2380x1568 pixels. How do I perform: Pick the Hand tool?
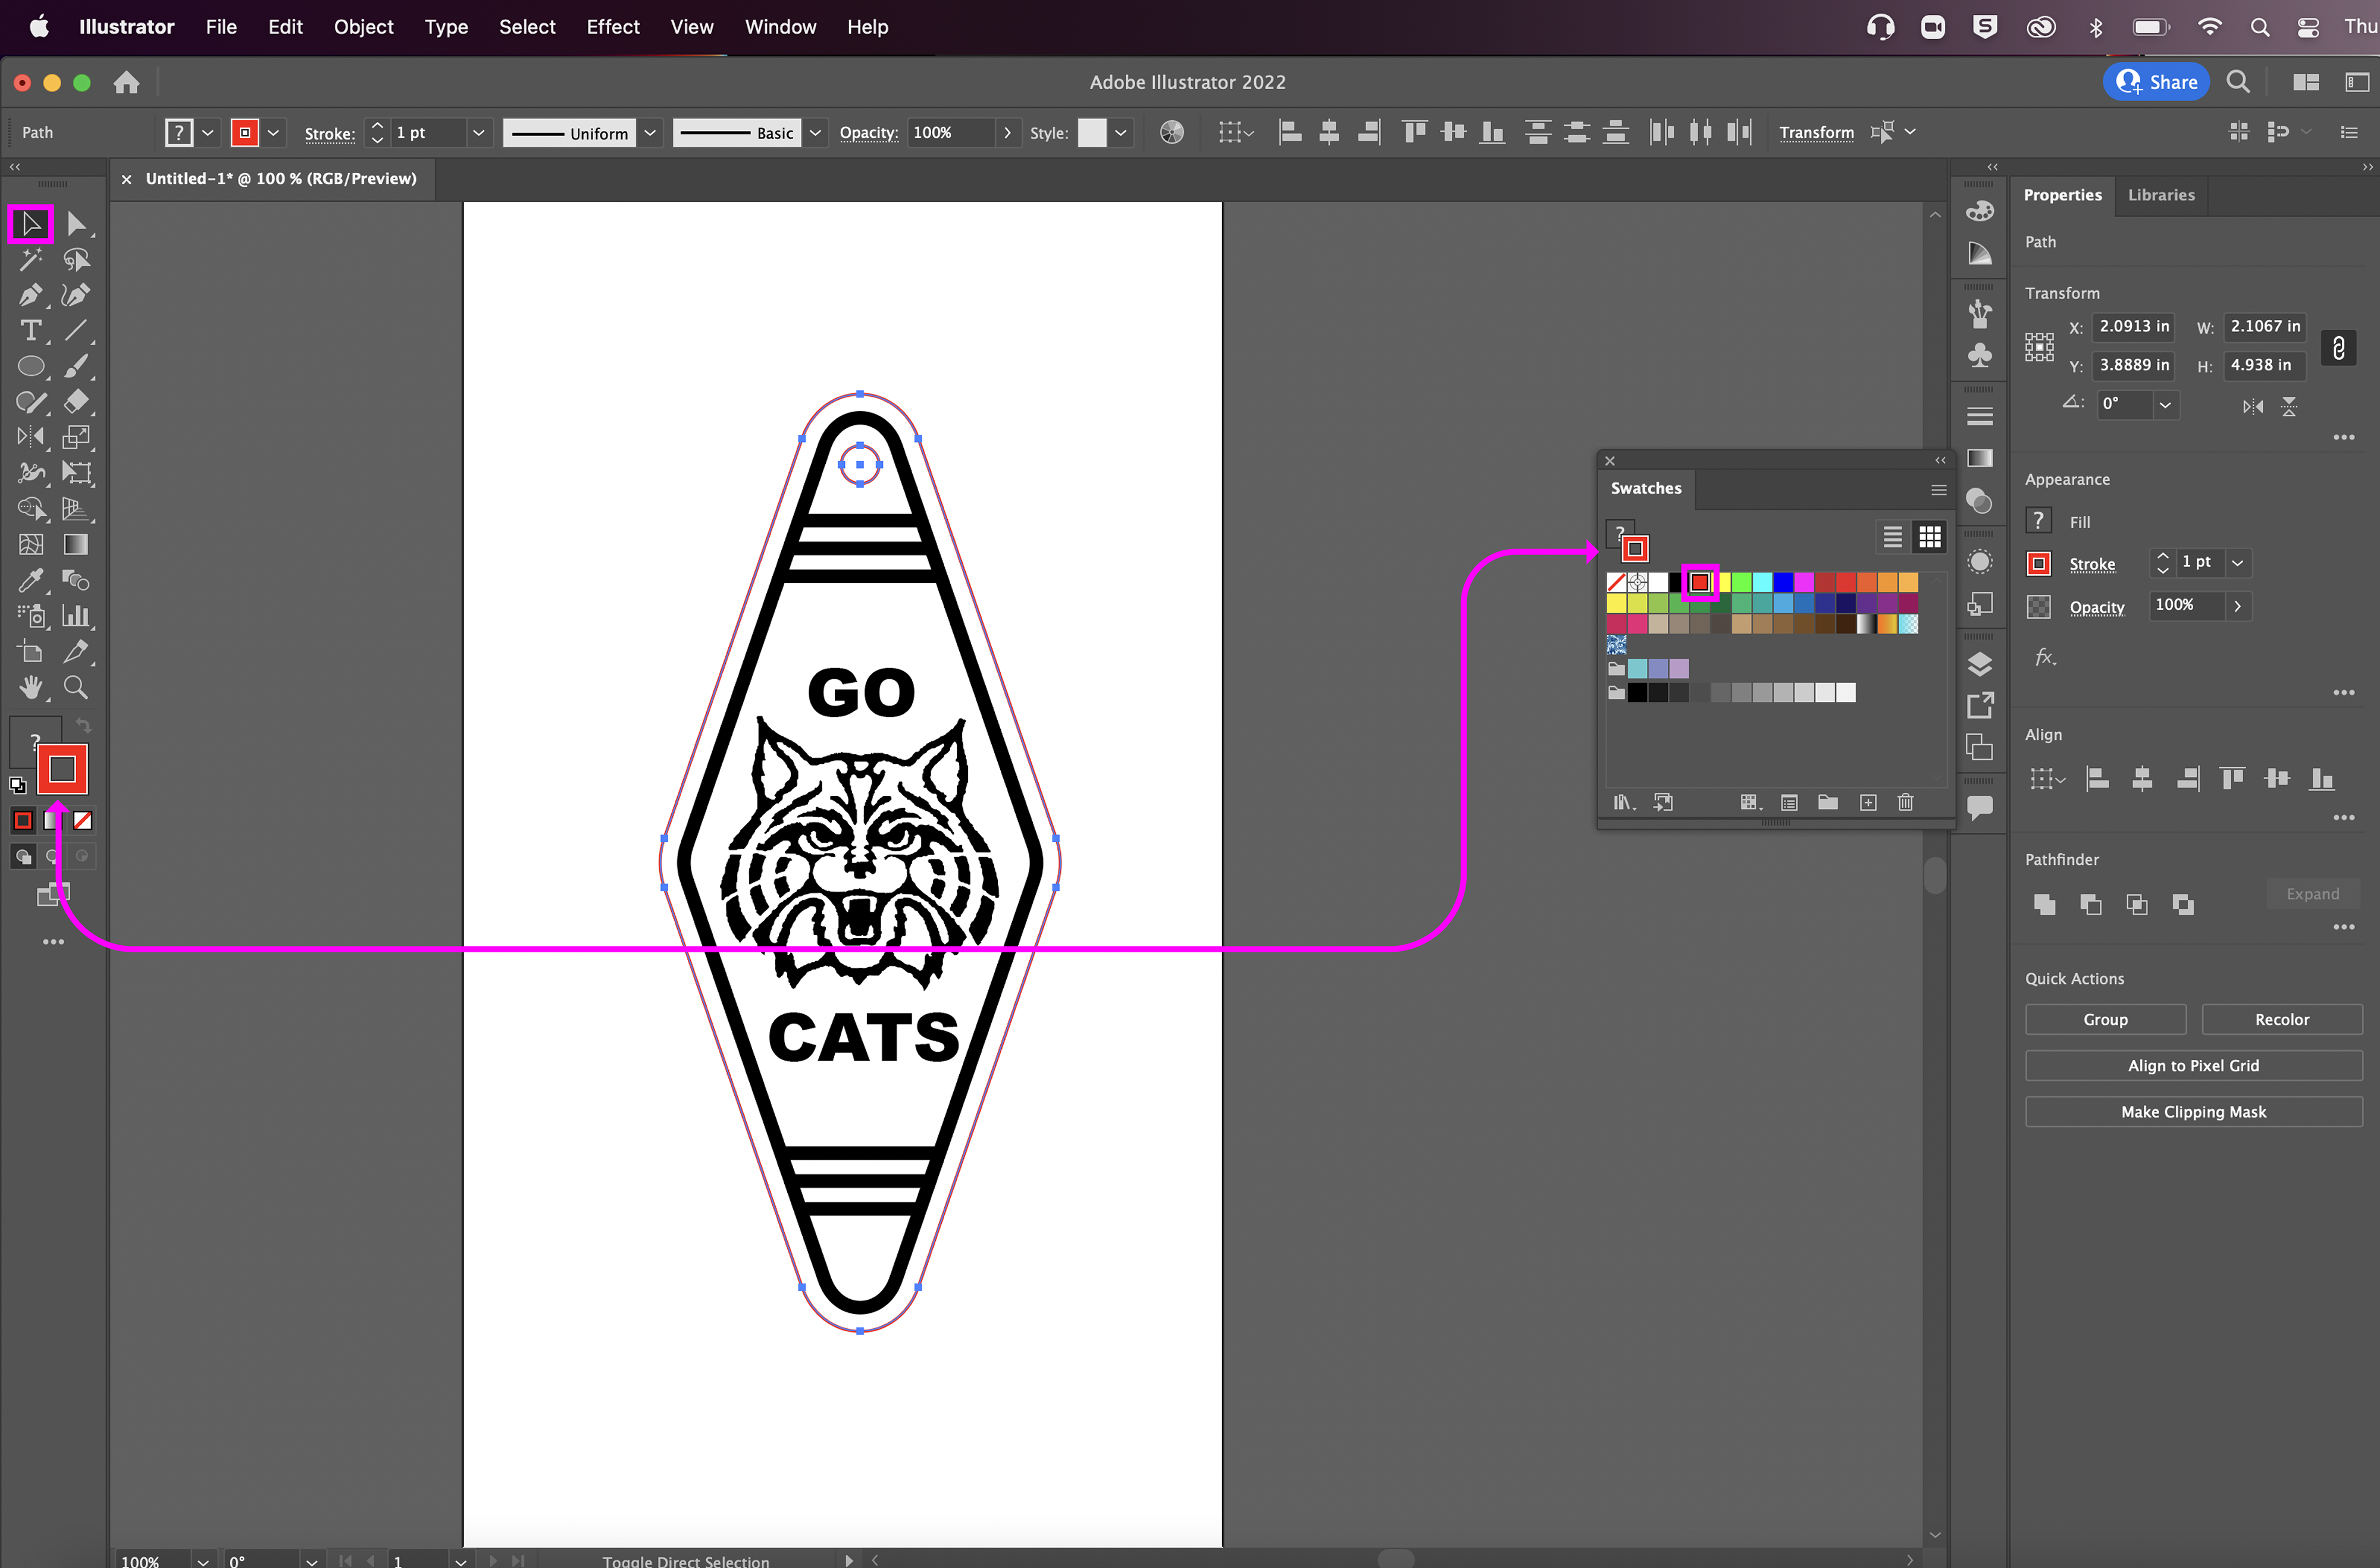tap(30, 688)
